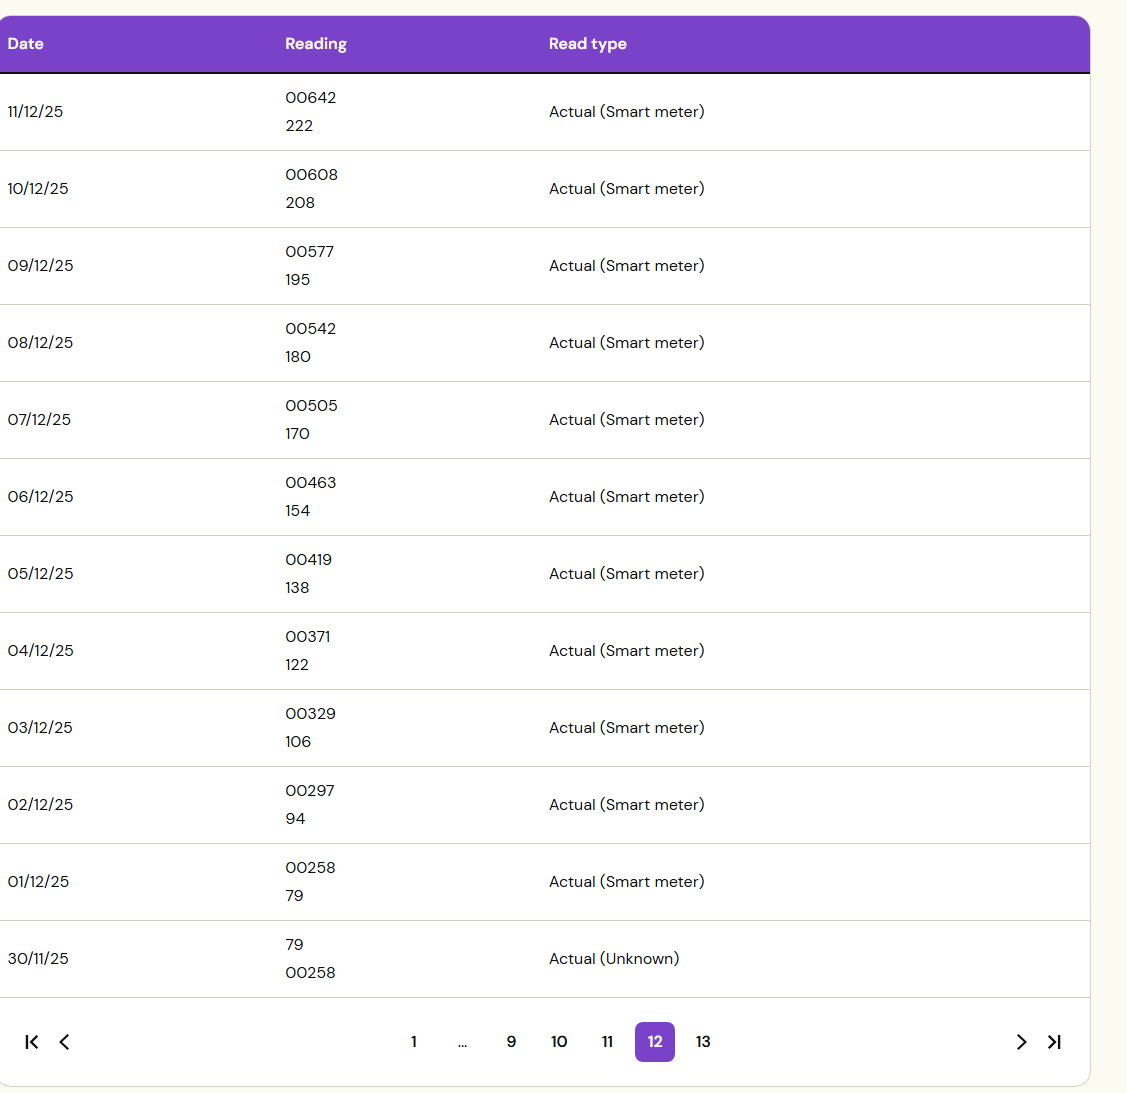Screen dimensions: 1127x1093
Task: Select the Actual (Unknown) read type
Action: pos(614,959)
